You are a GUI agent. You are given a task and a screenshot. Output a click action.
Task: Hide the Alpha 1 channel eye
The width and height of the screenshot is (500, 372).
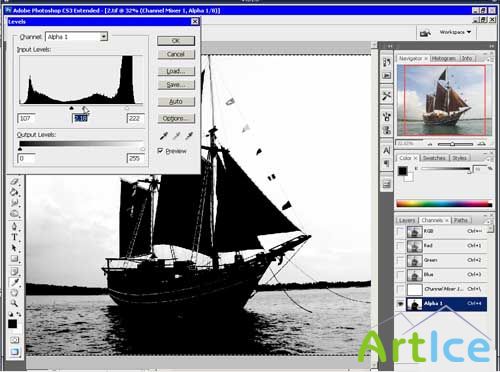(400, 304)
